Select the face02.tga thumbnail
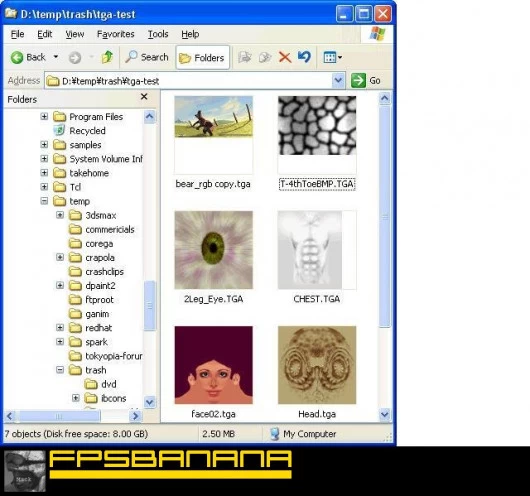 click(x=214, y=365)
